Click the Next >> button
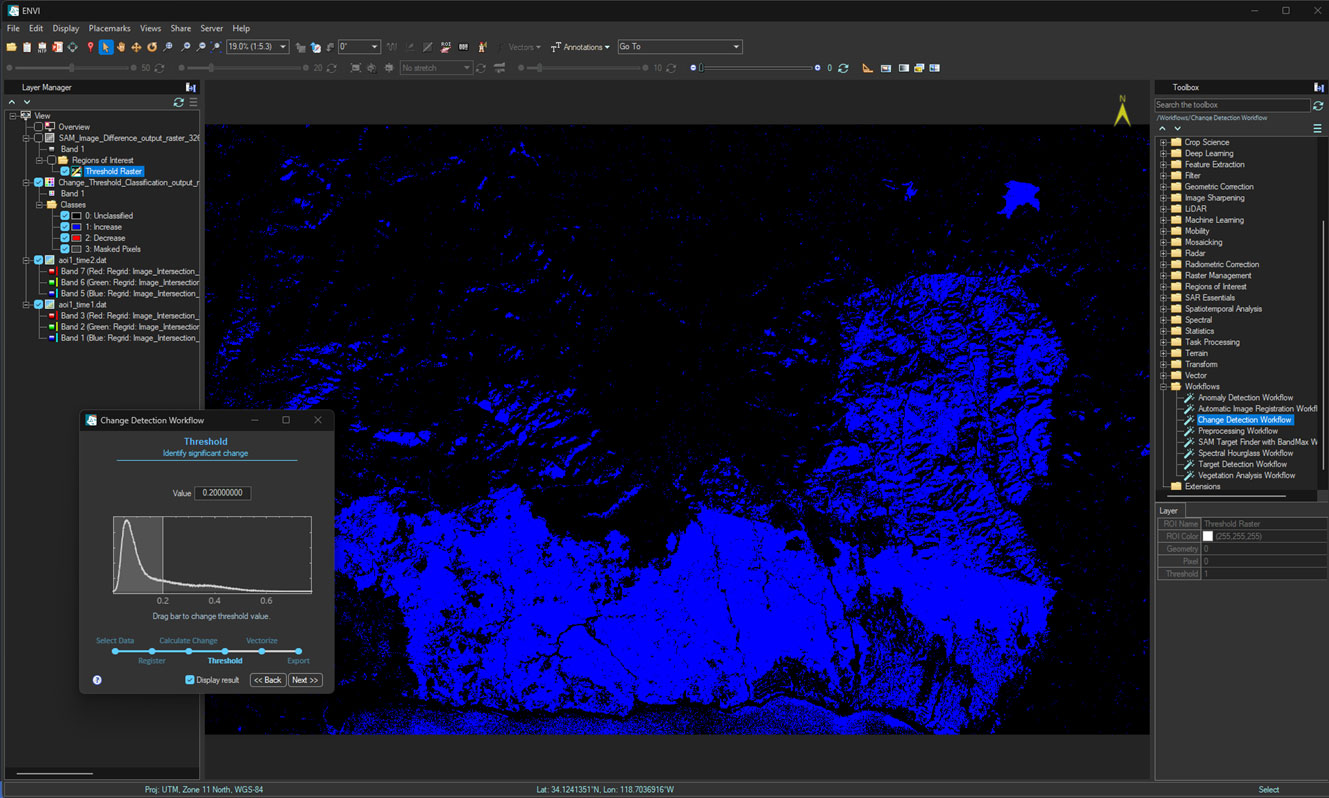The image size is (1329, 798). click(305, 680)
